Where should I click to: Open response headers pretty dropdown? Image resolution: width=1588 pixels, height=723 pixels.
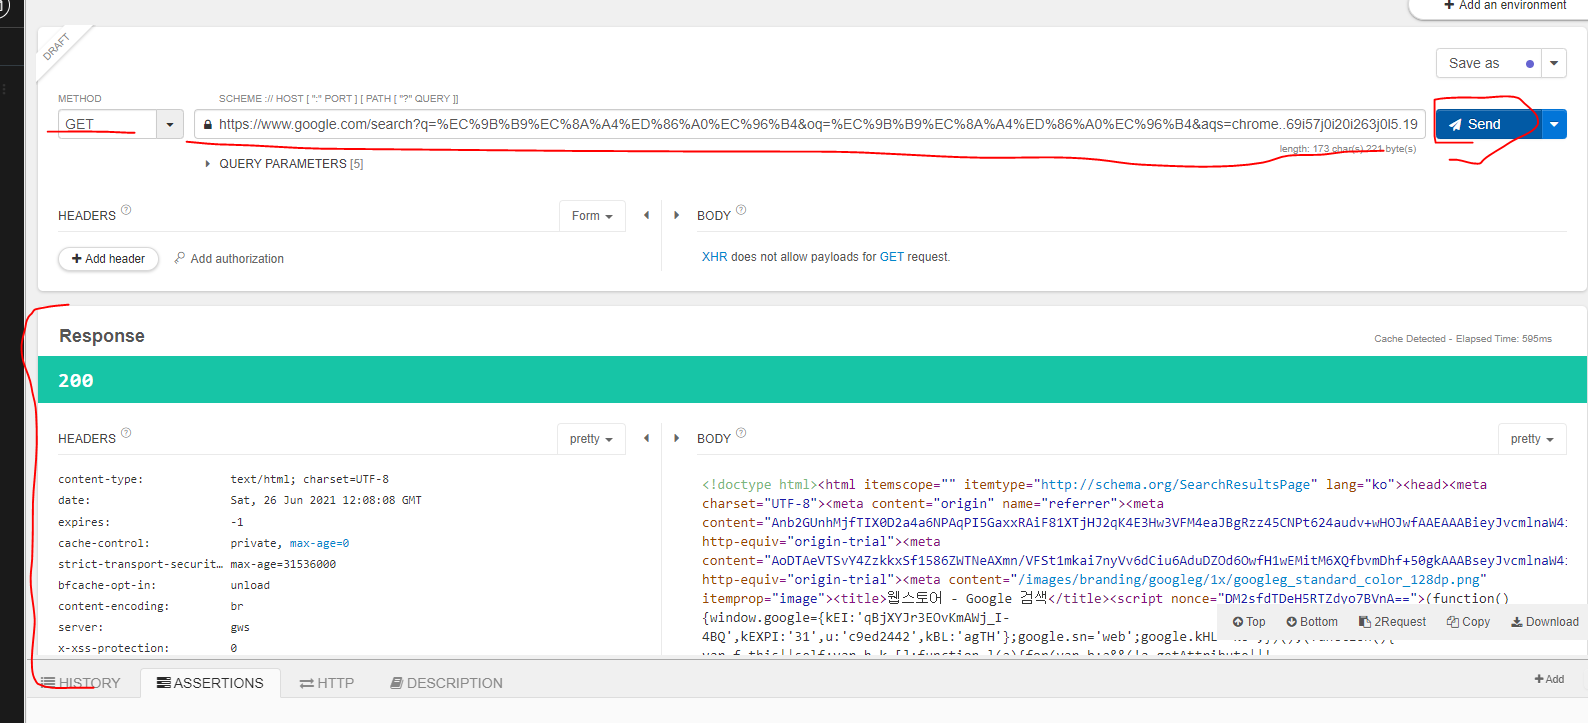pyautogui.click(x=591, y=439)
